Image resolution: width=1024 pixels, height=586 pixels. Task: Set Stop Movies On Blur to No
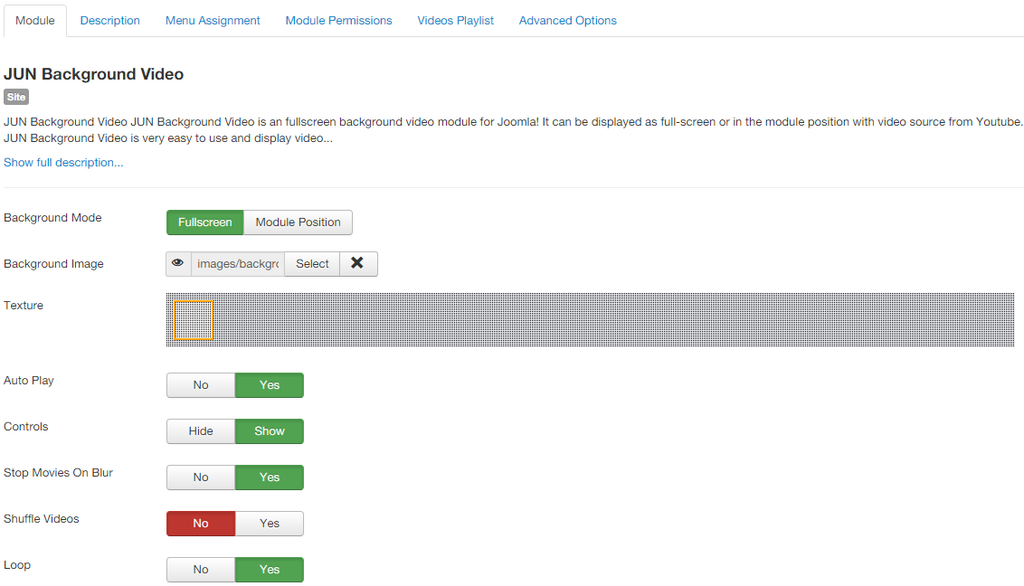[200, 478]
